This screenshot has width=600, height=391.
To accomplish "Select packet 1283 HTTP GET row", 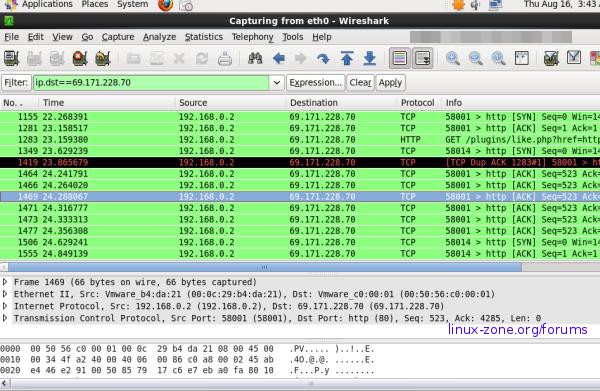I will (x=300, y=139).
